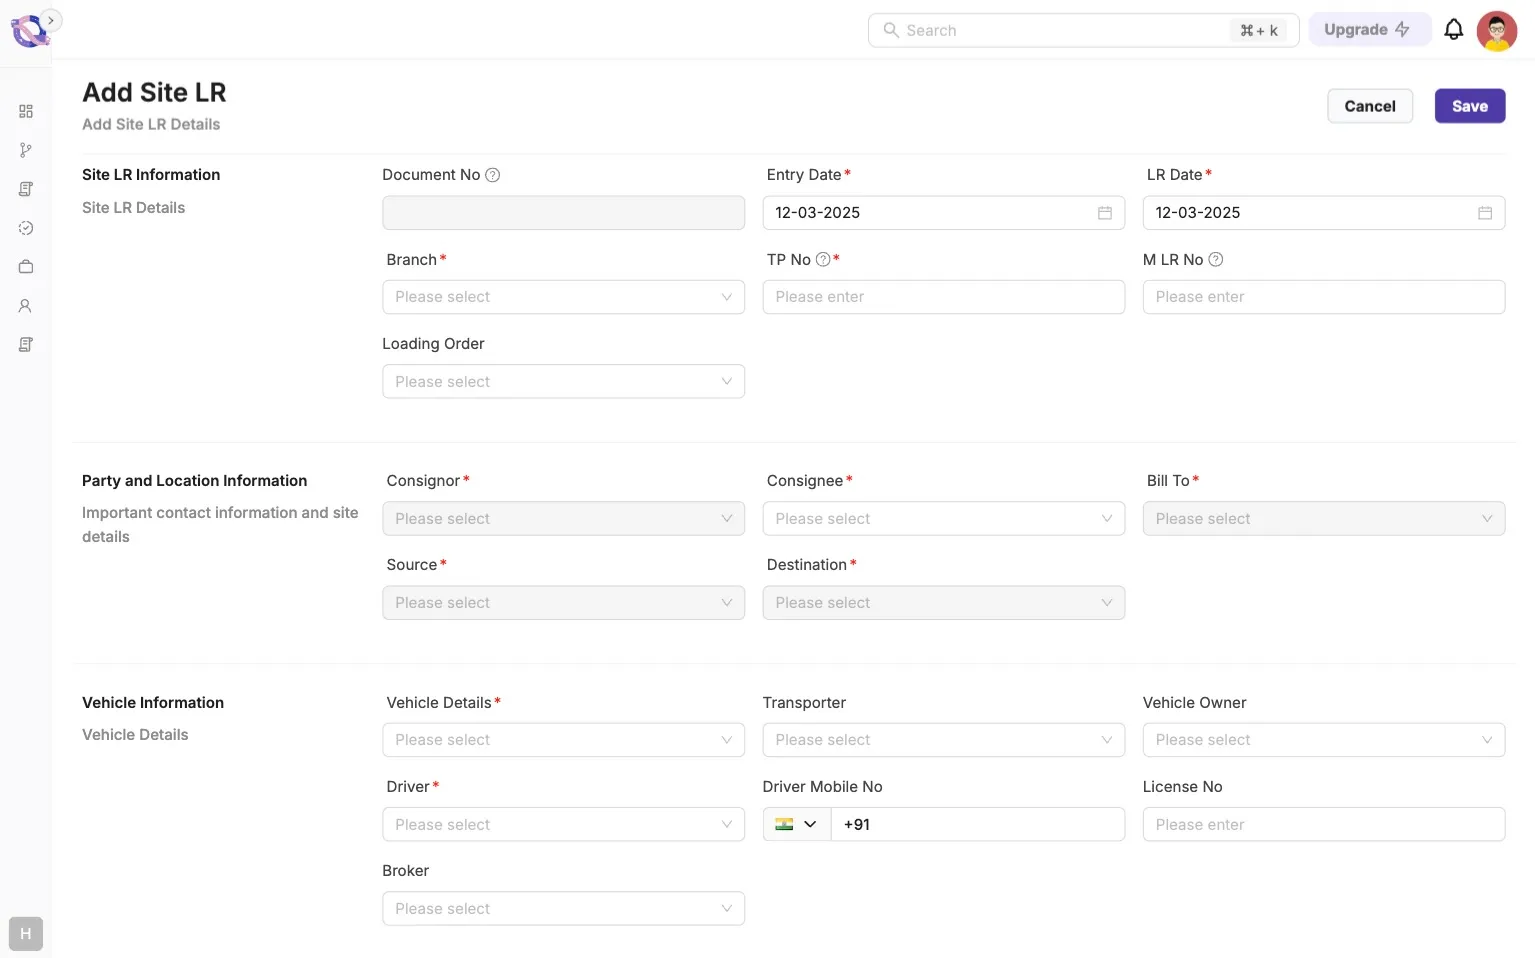Select the country code flag dropdown

click(x=796, y=825)
